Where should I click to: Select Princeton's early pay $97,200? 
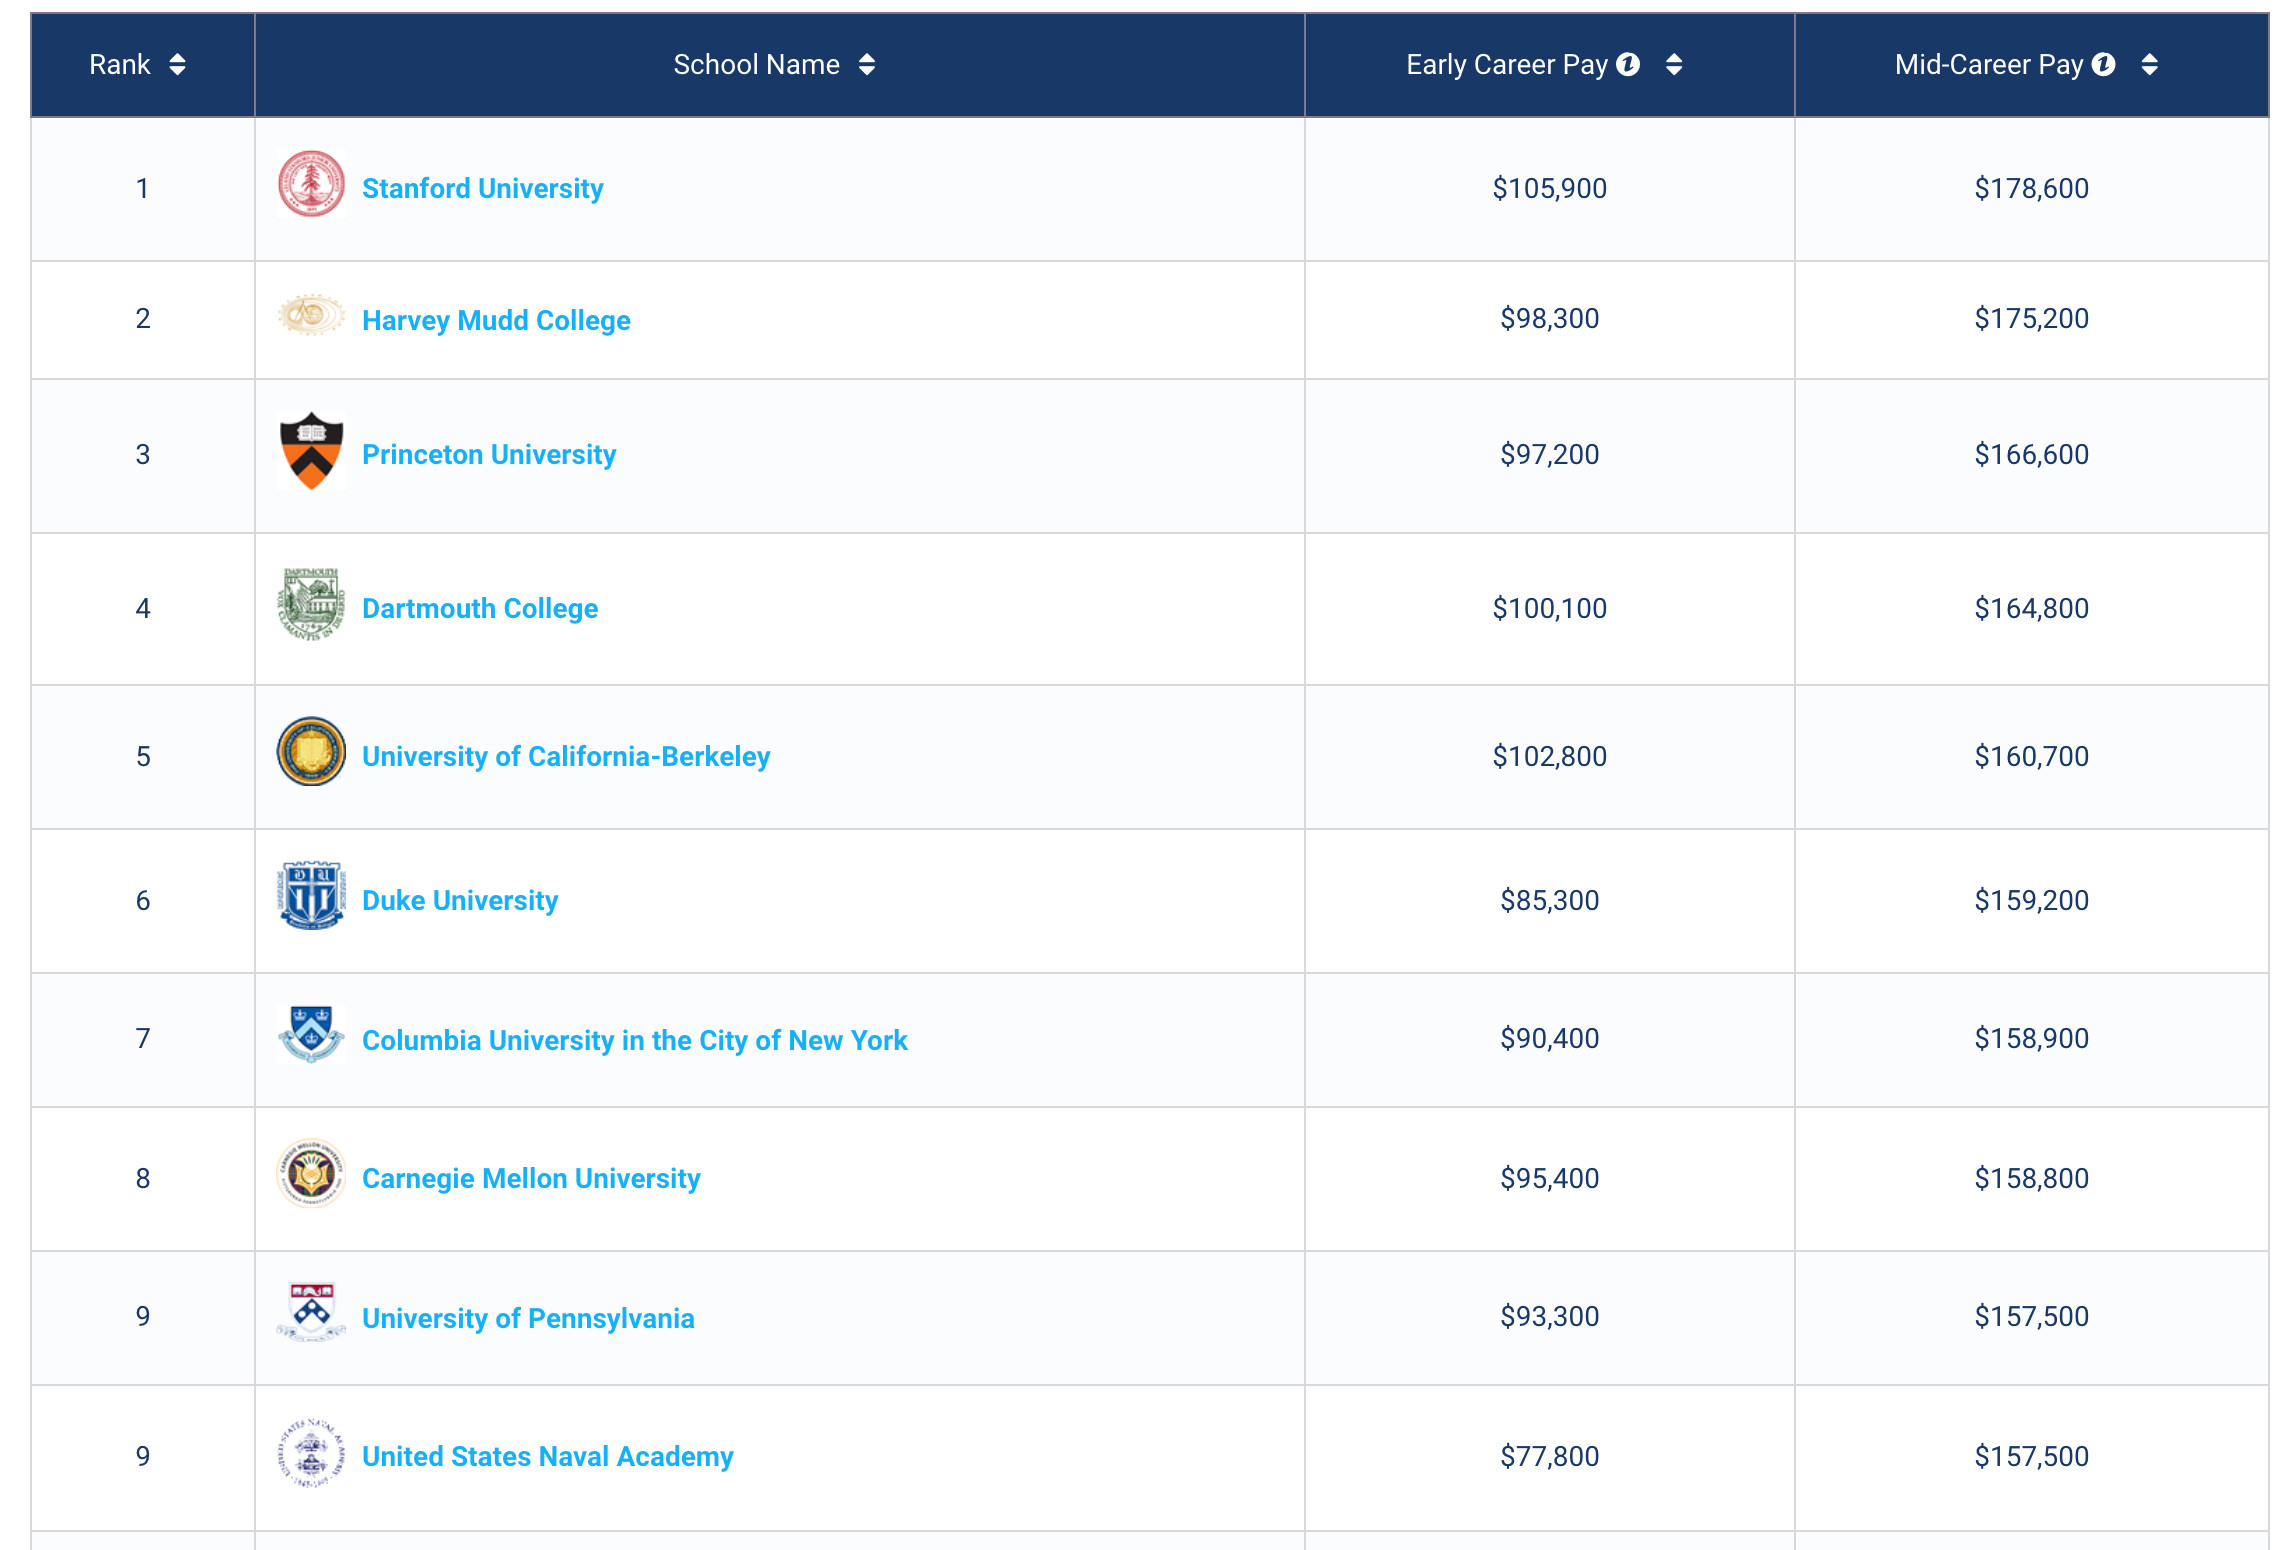tap(1550, 454)
